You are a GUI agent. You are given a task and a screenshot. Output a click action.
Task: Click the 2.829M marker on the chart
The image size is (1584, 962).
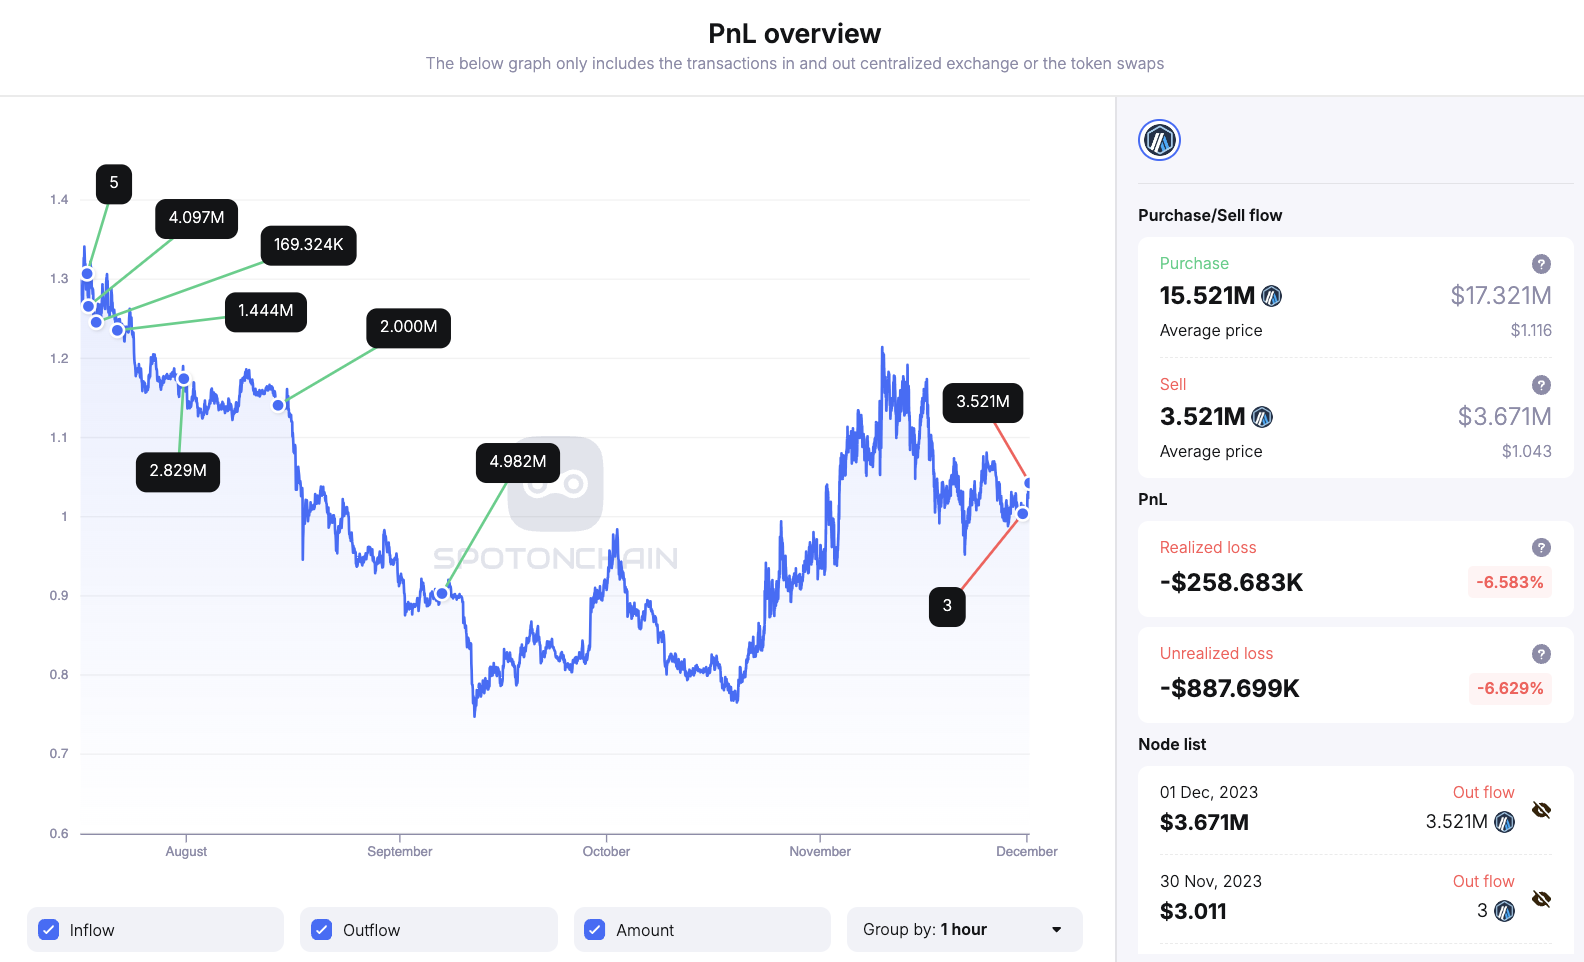[177, 470]
